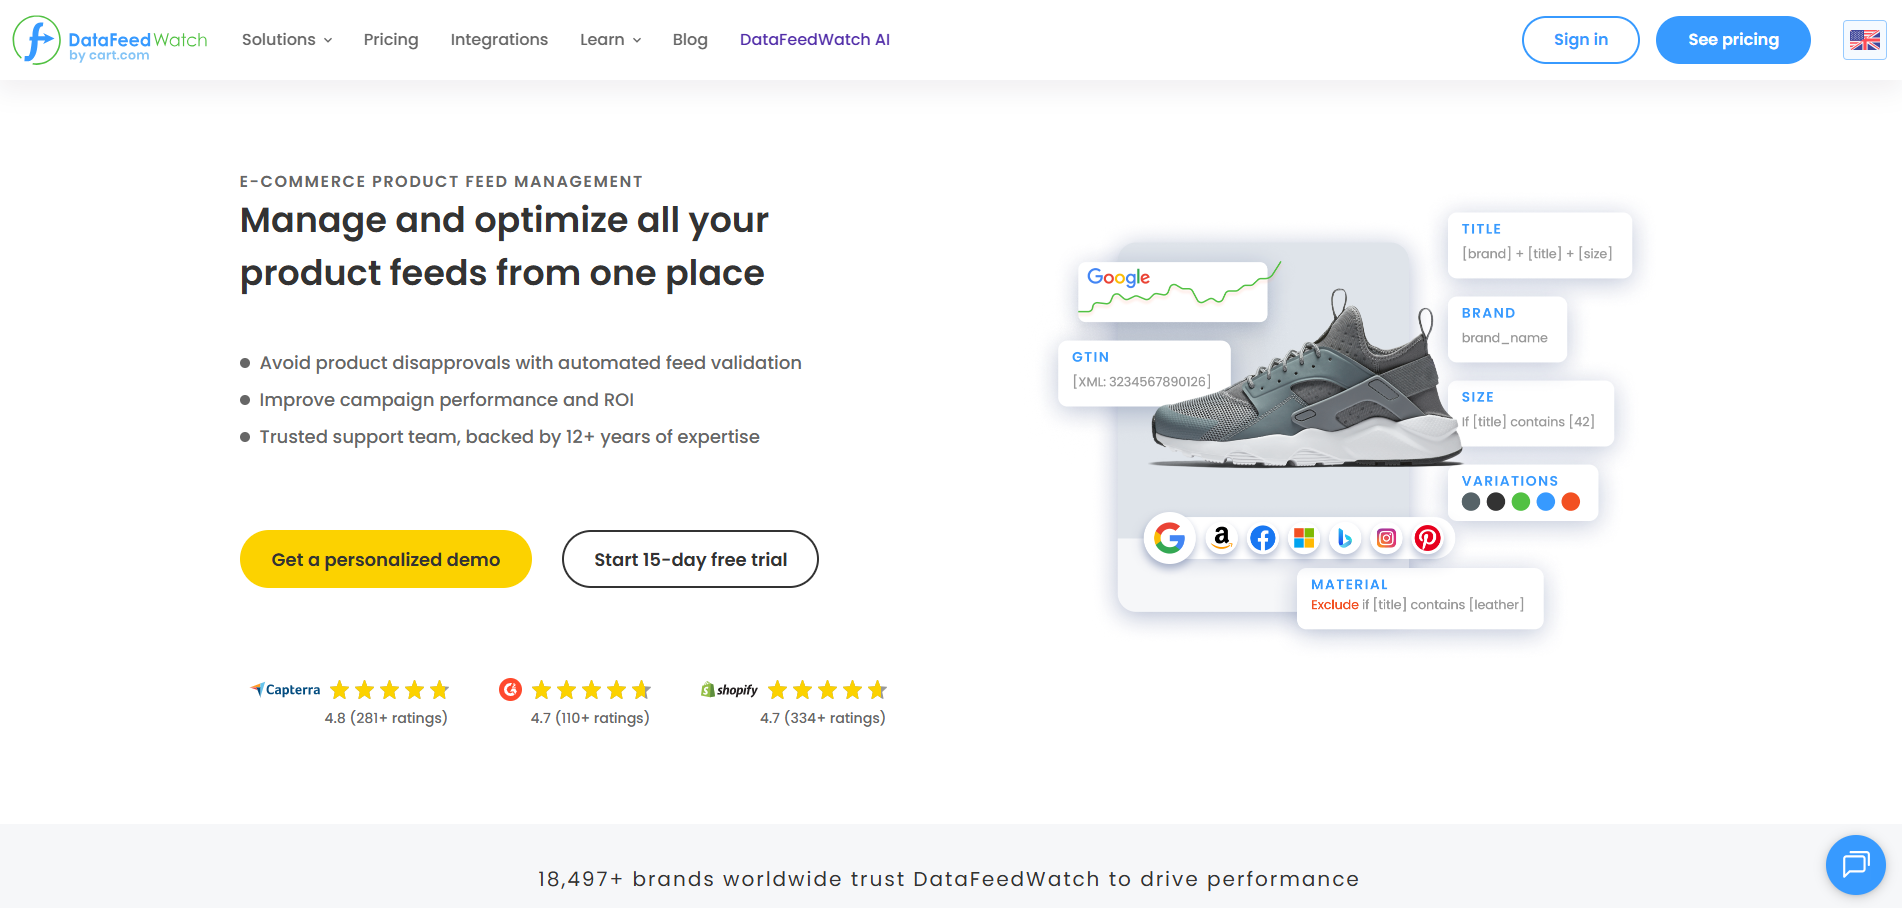Image resolution: width=1902 pixels, height=908 pixels.
Task: Expand the Solutions dropdown menu
Action: (x=287, y=40)
